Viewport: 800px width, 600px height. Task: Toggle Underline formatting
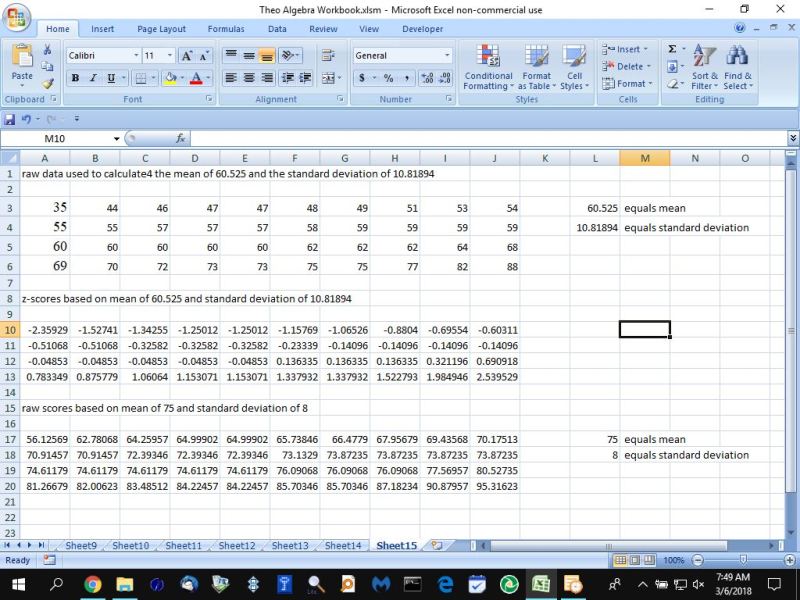(111, 78)
